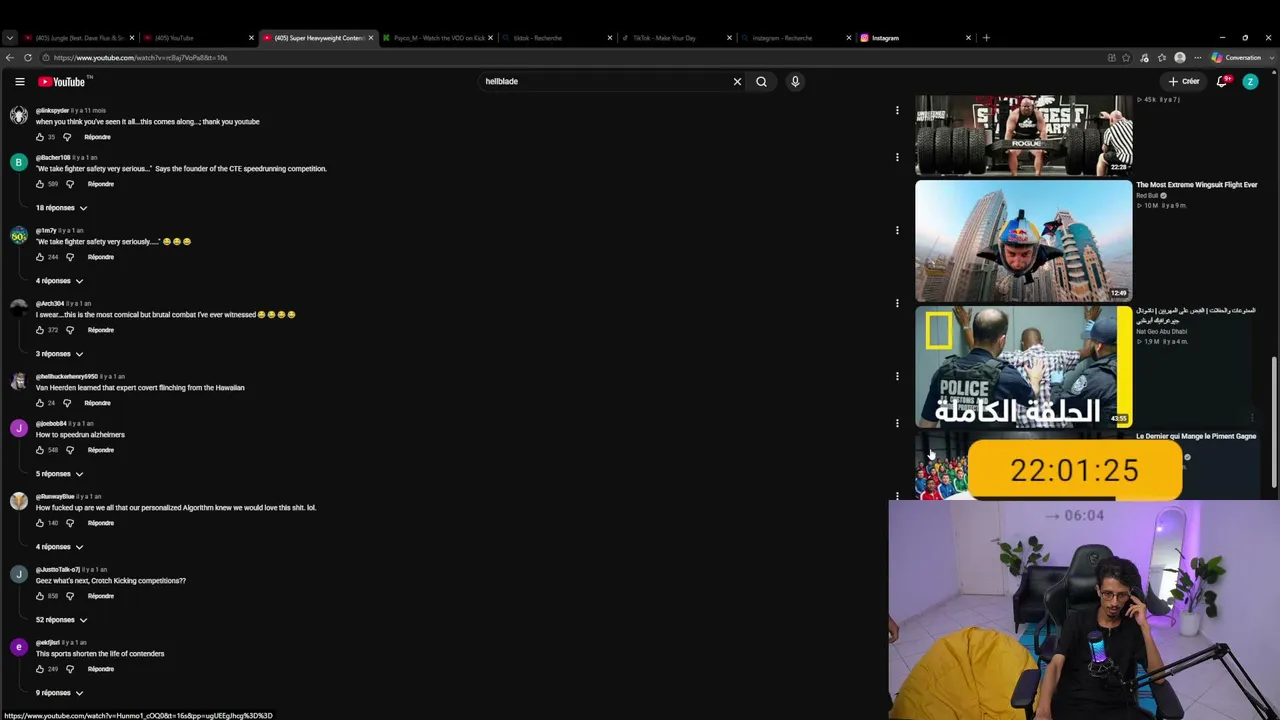1280x720 pixels.
Task: Open the account avatar menu
Action: coord(1250,81)
